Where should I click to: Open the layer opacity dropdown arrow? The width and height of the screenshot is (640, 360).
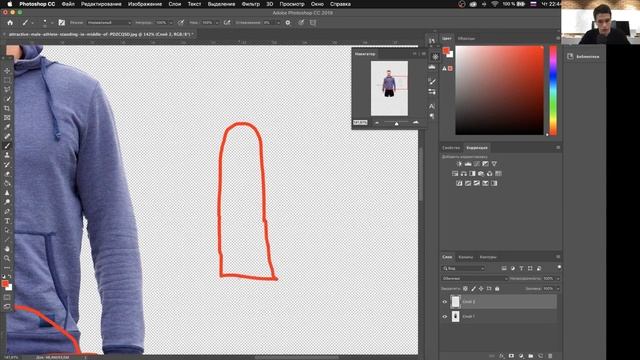point(558,278)
